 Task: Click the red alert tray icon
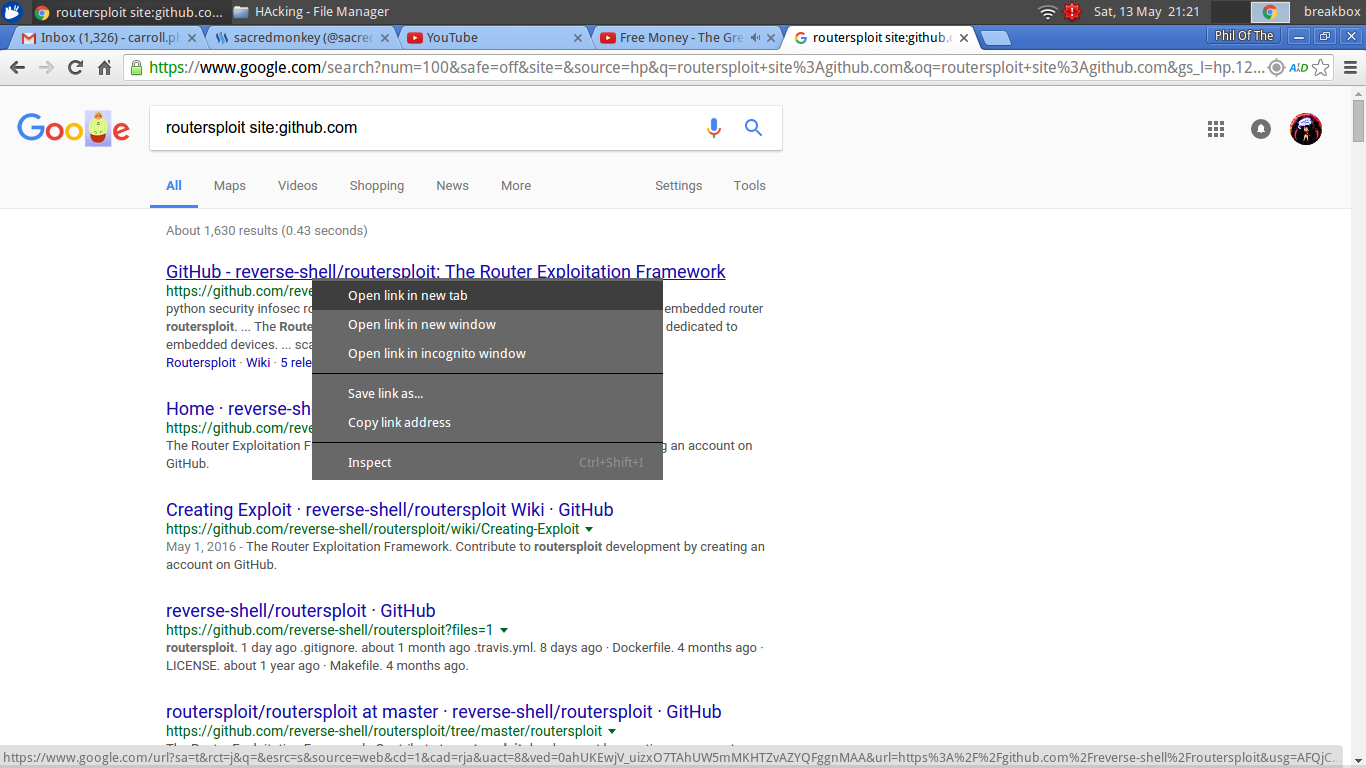click(x=1072, y=12)
